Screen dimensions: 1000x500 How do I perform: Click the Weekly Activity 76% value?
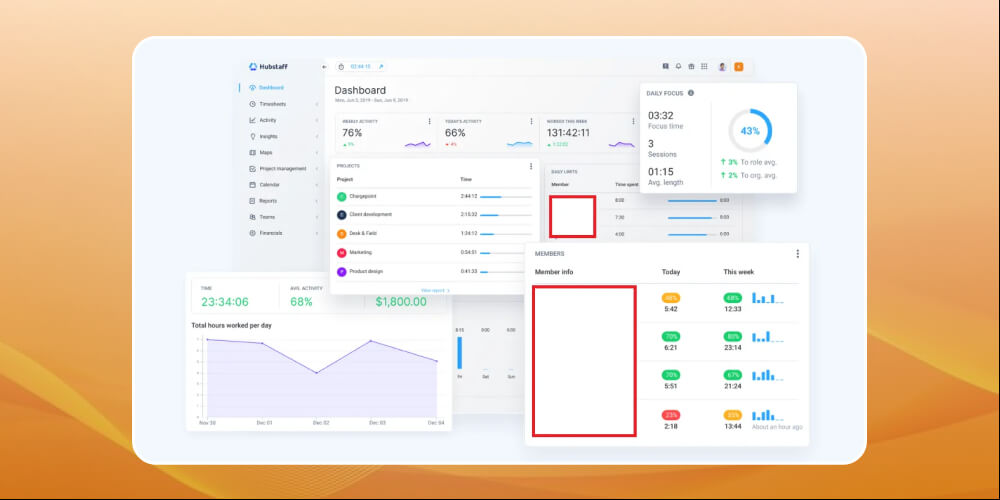(x=352, y=133)
